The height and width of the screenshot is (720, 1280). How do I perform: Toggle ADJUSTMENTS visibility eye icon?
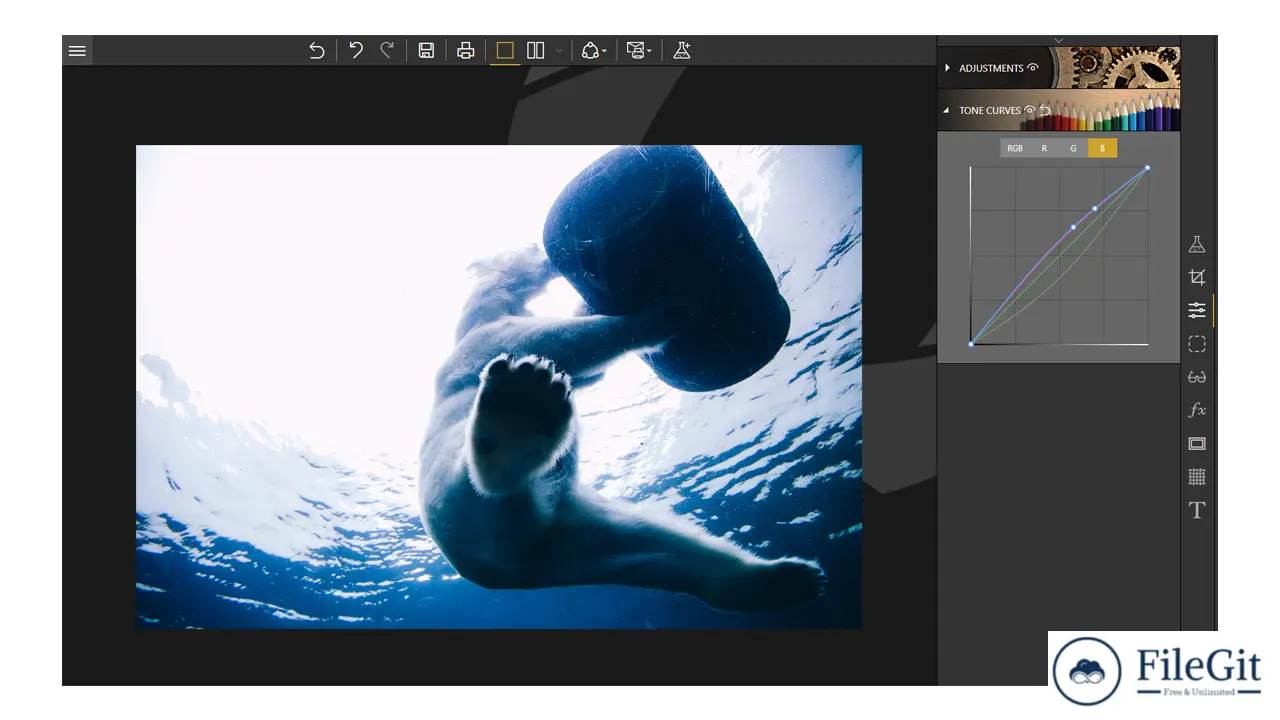coord(1033,68)
